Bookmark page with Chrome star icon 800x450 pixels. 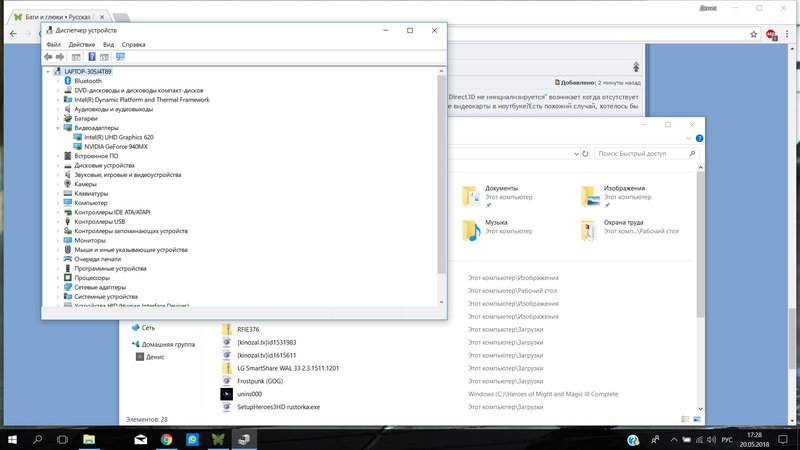pos(754,34)
